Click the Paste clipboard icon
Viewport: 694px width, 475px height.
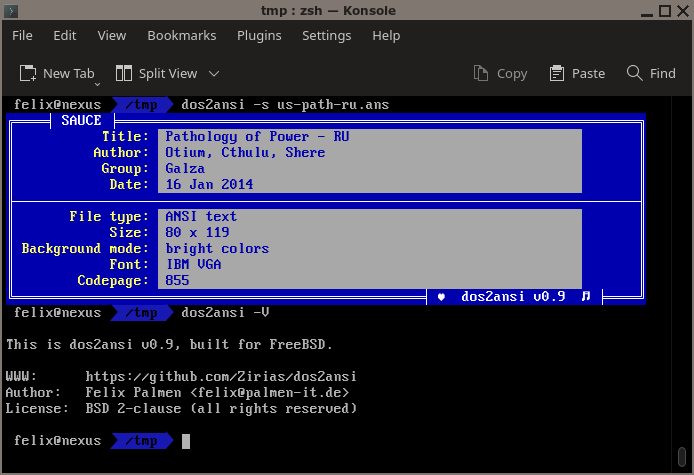(x=557, y=73)
